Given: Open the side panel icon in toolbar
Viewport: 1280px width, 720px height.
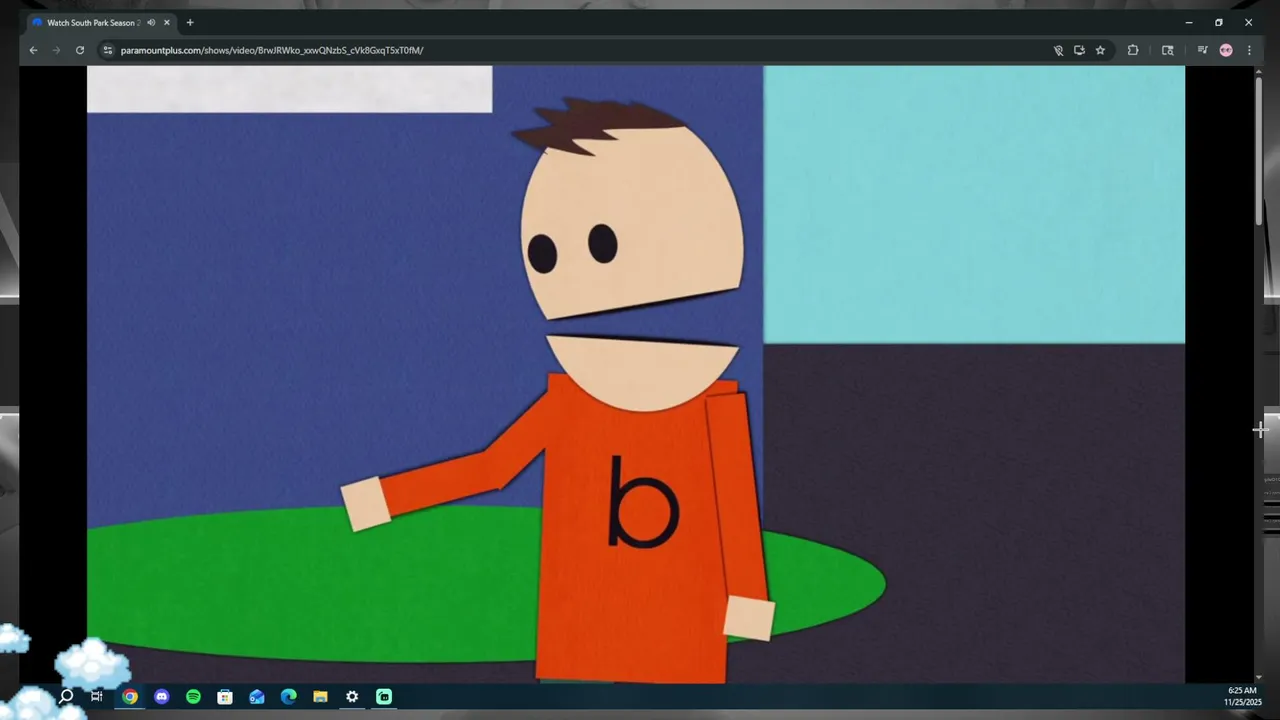Looking at the screenshot, I should (x=1167, y=50).
